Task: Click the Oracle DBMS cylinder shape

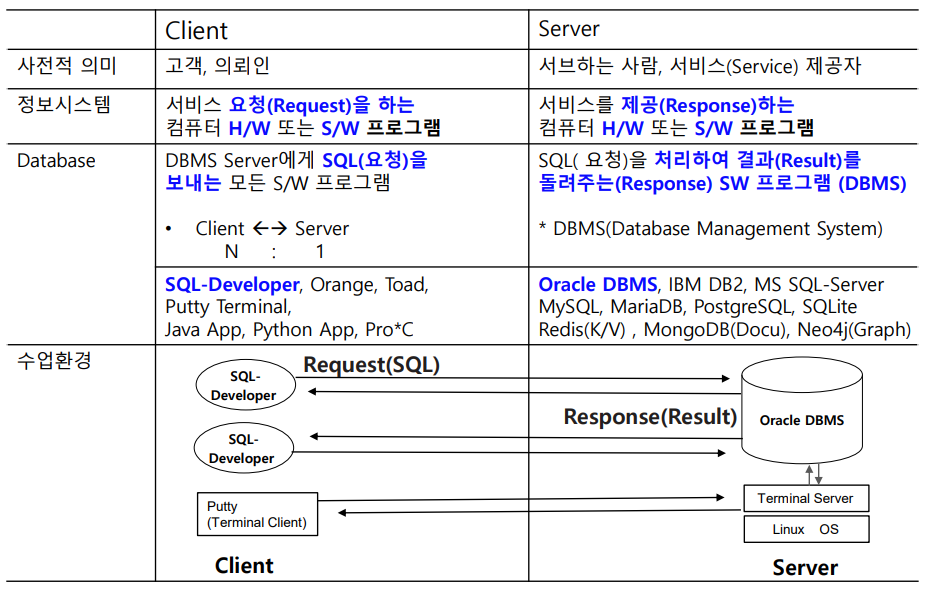Action: 801,411
